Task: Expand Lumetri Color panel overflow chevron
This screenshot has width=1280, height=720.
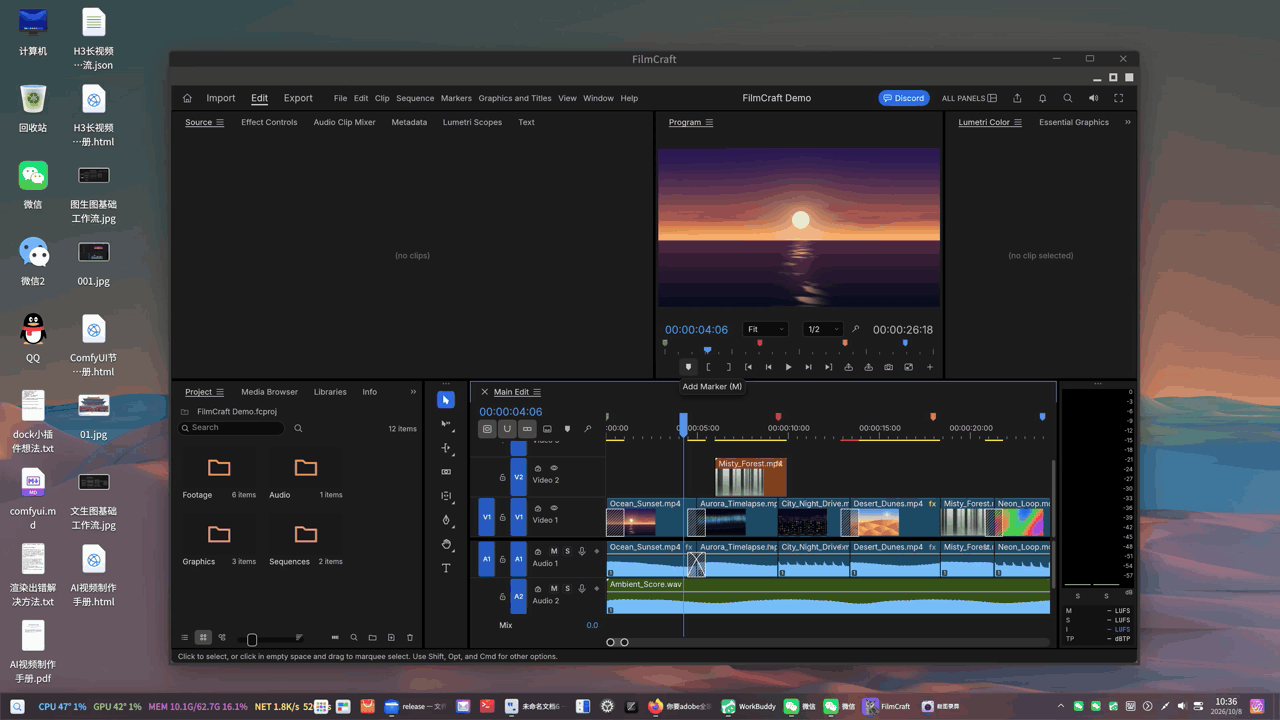Action: (x=1128, y=122)
